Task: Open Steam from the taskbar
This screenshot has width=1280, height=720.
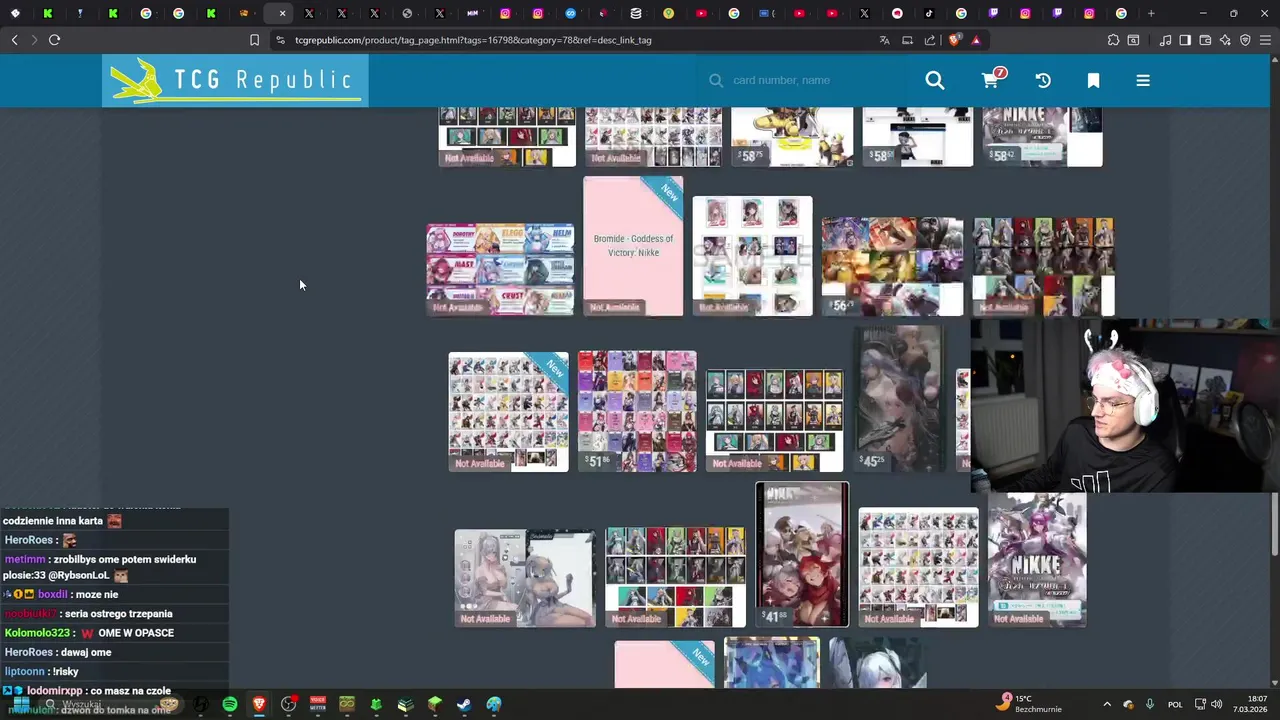Action: tap(464, 704)
